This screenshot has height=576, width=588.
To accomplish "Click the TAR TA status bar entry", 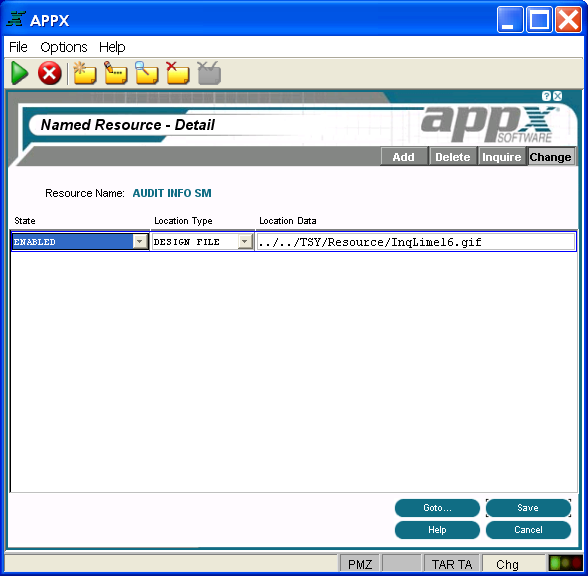I will (452, 564).
